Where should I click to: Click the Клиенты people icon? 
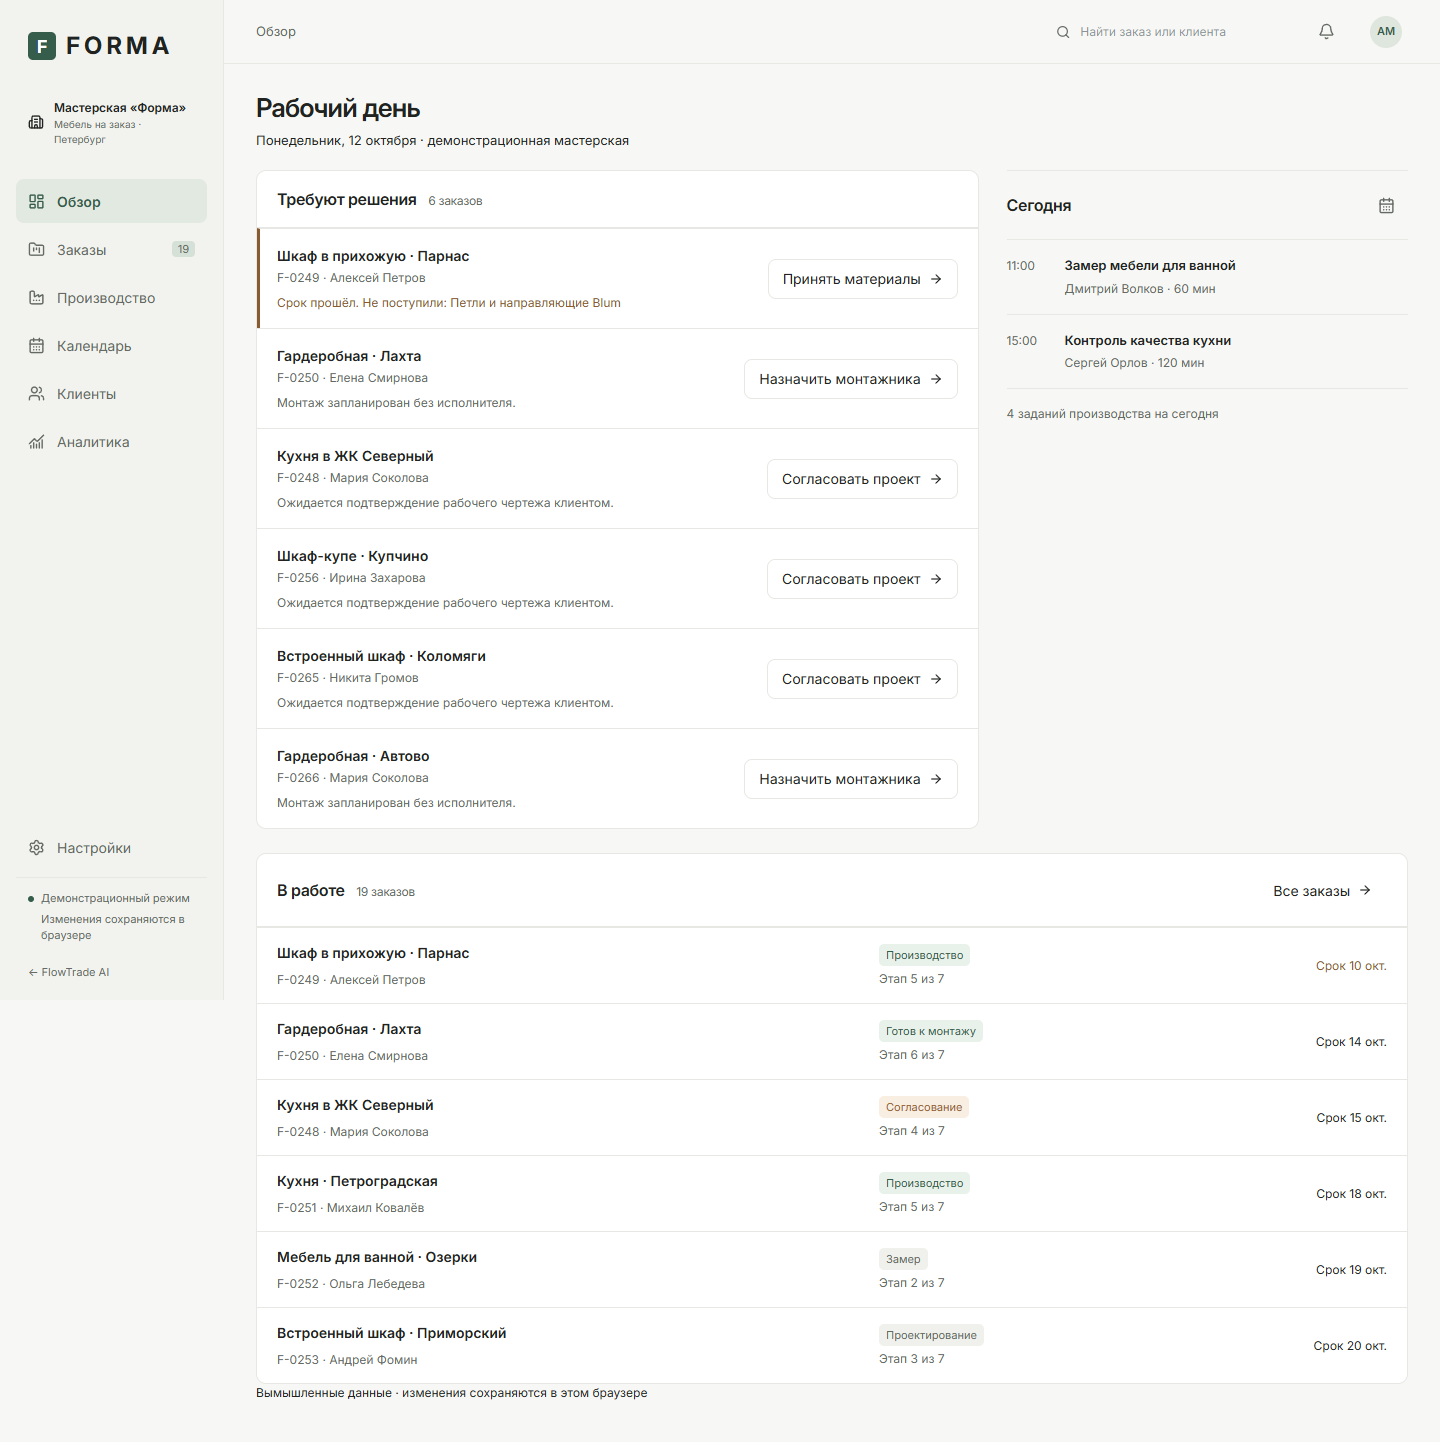click(x=37, y=394)
